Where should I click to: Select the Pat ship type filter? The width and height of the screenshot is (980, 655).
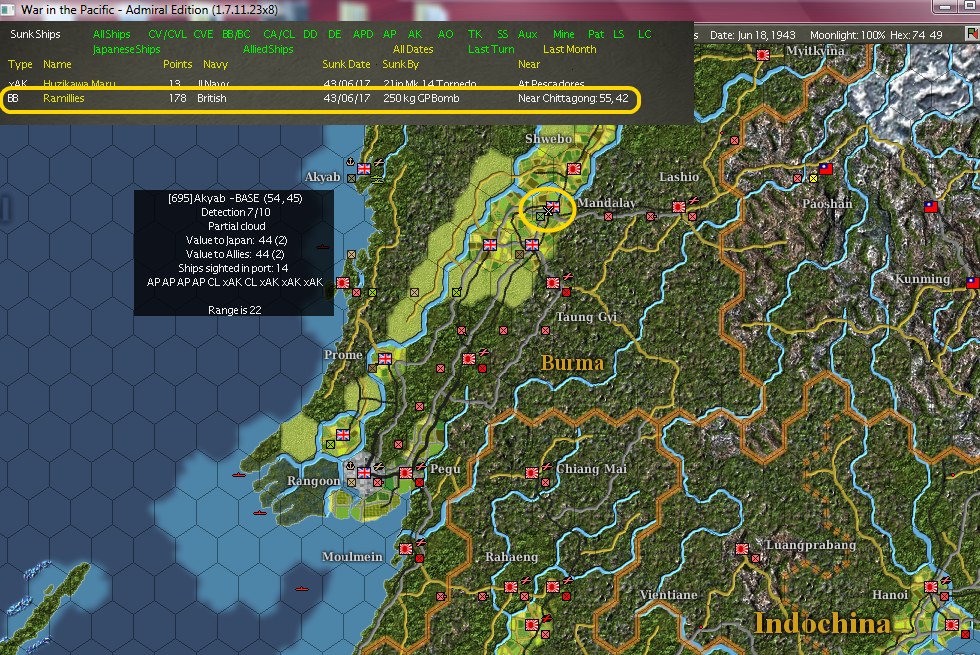tap(596, 34)
